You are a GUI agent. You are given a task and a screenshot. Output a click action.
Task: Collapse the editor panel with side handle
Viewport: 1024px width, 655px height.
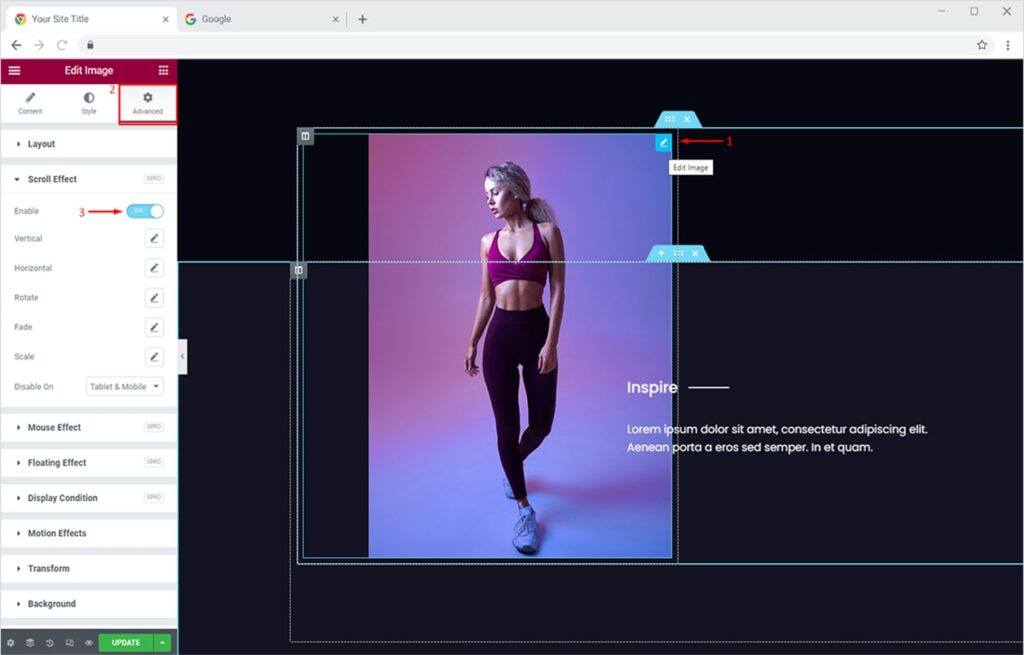tap(182, 357)
